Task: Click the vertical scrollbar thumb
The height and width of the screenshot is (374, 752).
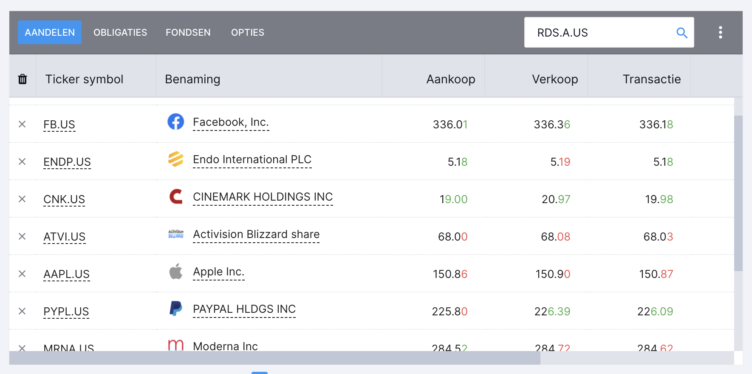Action: [739, 195]
